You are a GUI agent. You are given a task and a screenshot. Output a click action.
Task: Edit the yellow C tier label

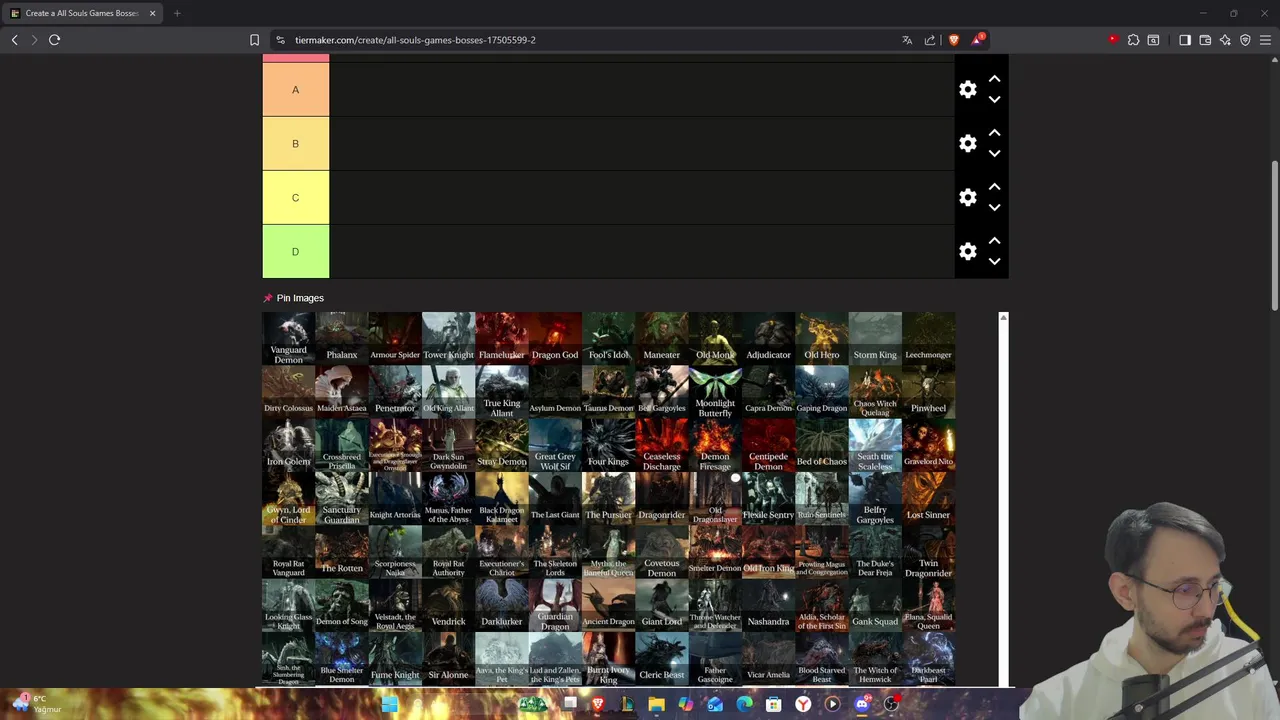coord(295,197)
